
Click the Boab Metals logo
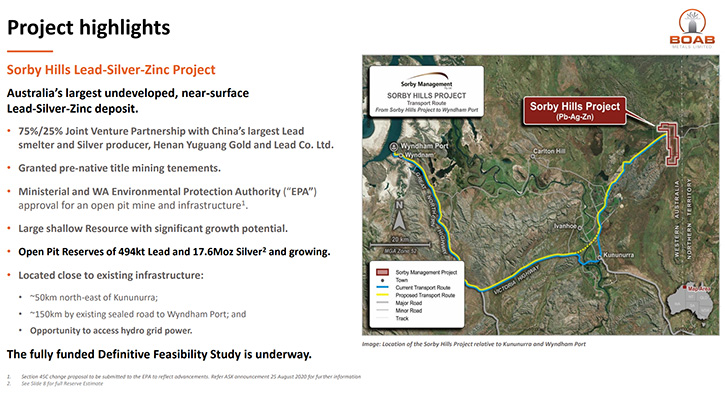[692, 29]
